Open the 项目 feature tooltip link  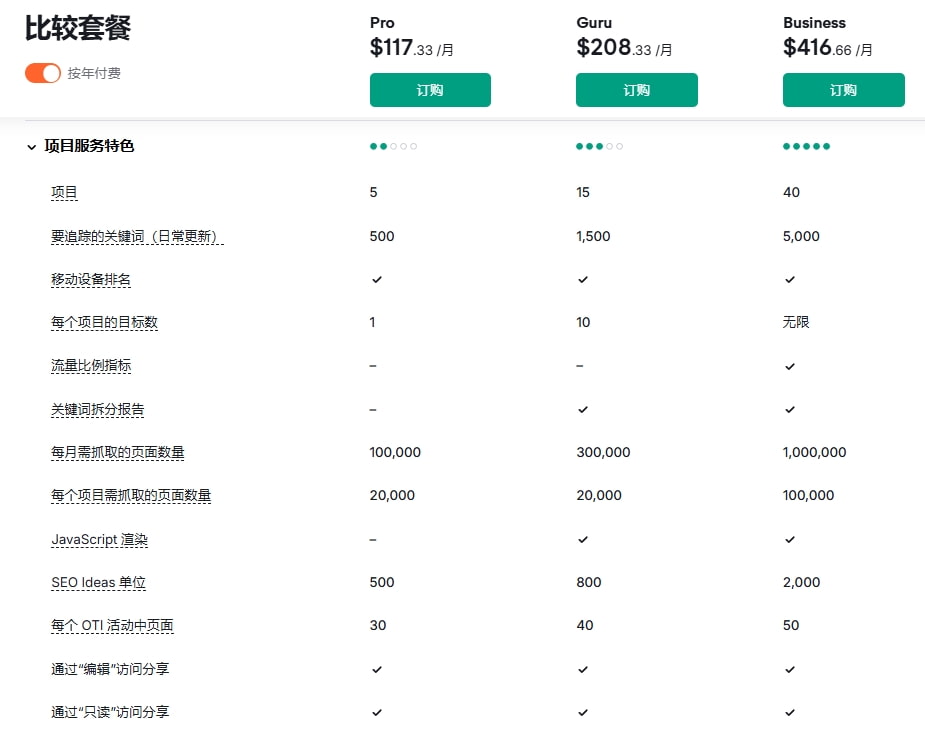(x=64, y=192)
